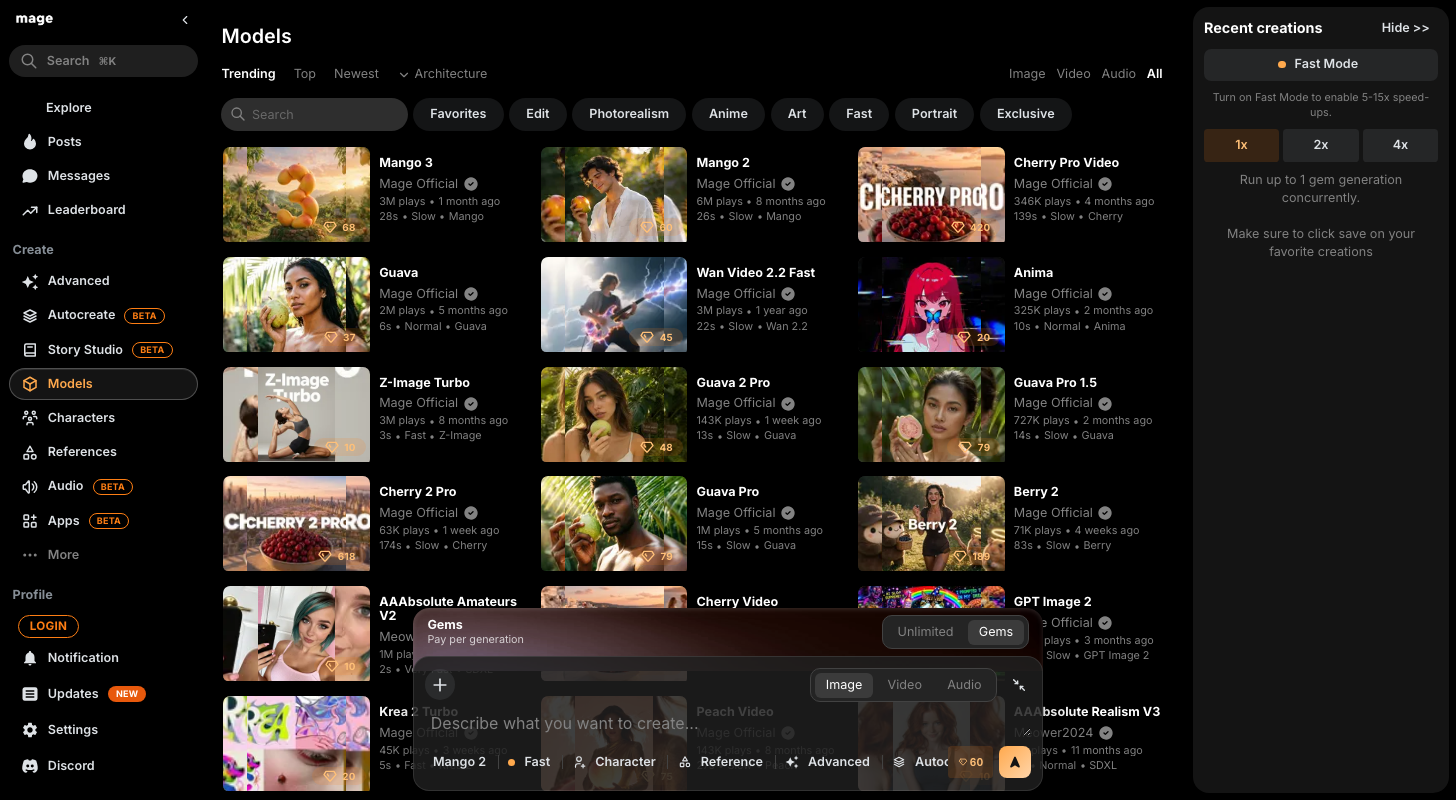1456x800 pixels.
Task: Set prompt type to Audio
Action: pos(964,685)
